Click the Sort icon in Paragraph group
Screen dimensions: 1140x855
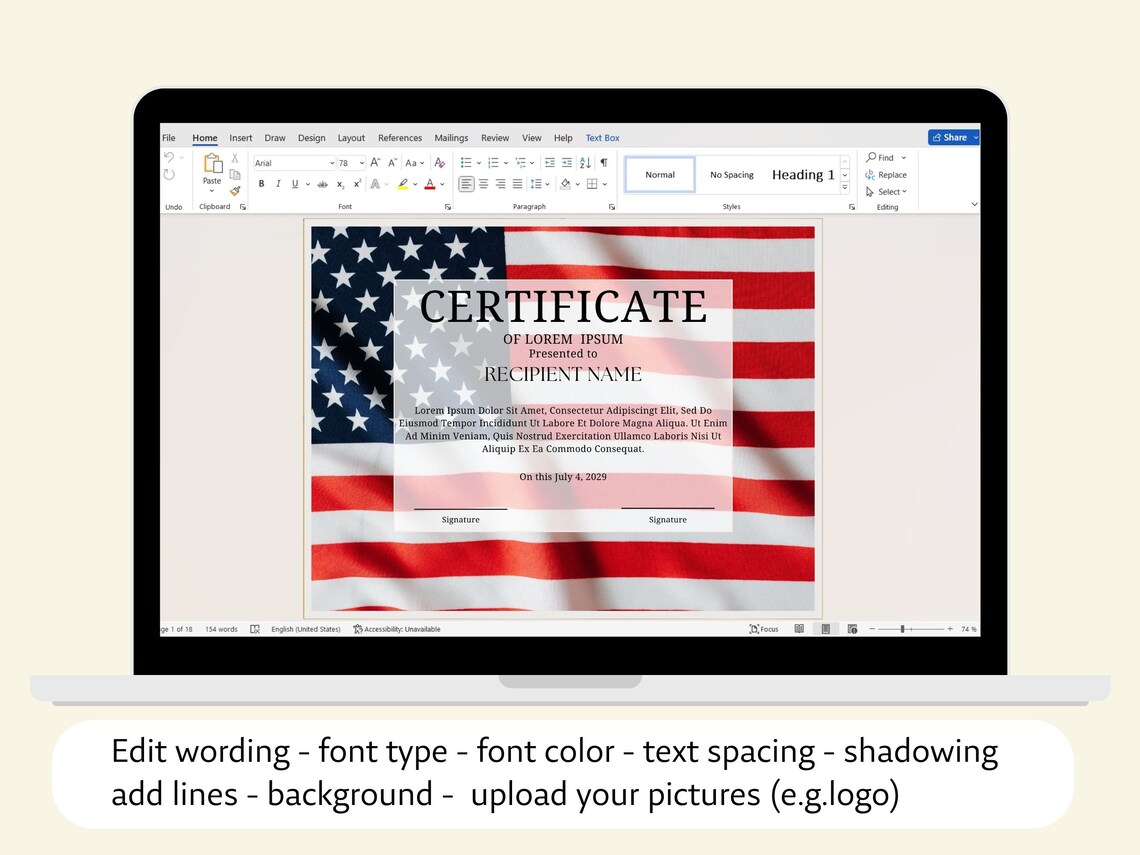coord(585,163)
